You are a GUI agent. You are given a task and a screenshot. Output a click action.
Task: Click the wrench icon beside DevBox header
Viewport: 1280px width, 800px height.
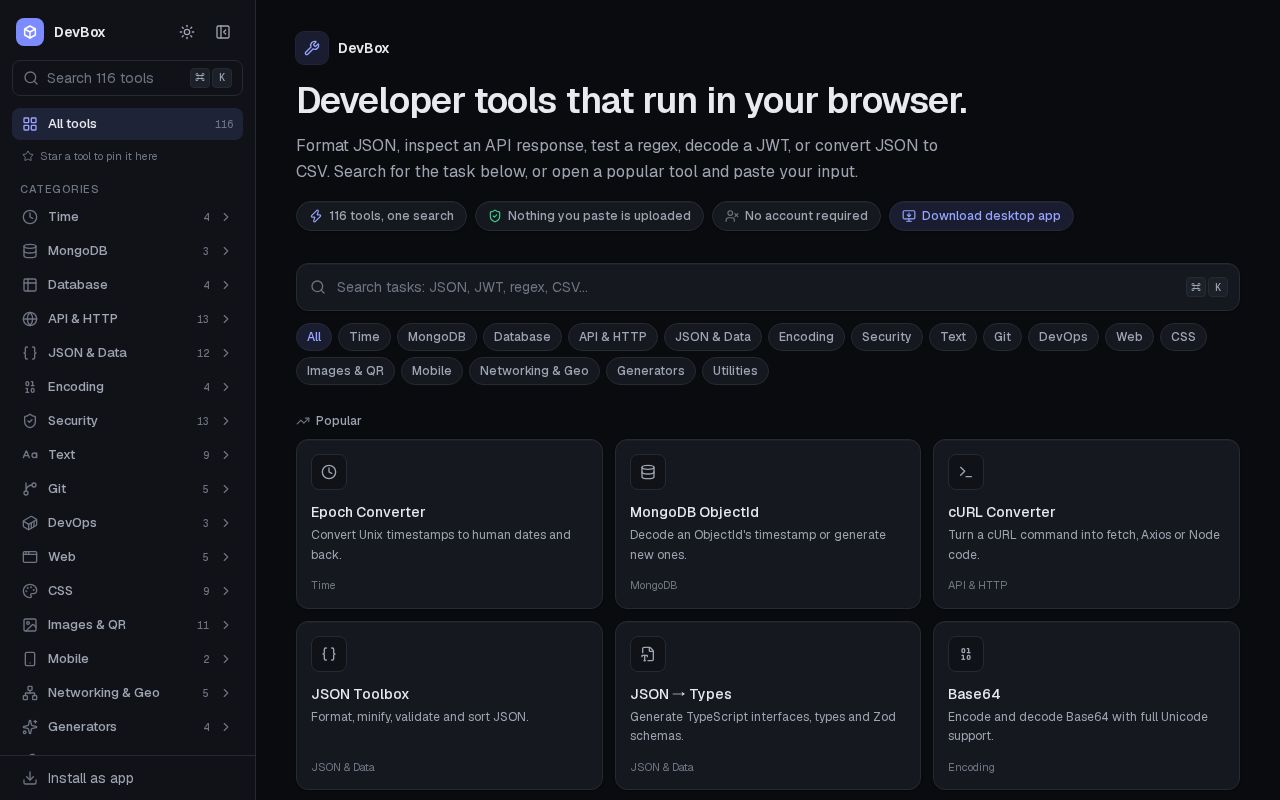(x=312, y=48)
